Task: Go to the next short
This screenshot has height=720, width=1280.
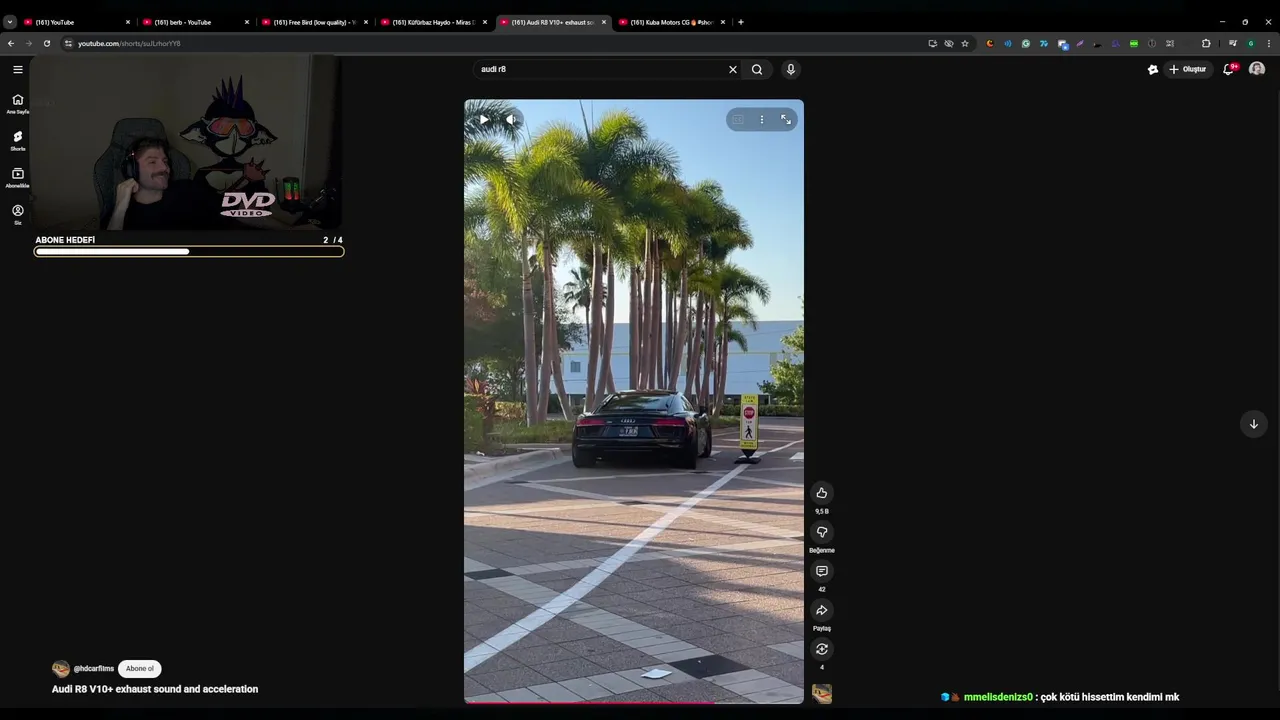Action: 1253,424
